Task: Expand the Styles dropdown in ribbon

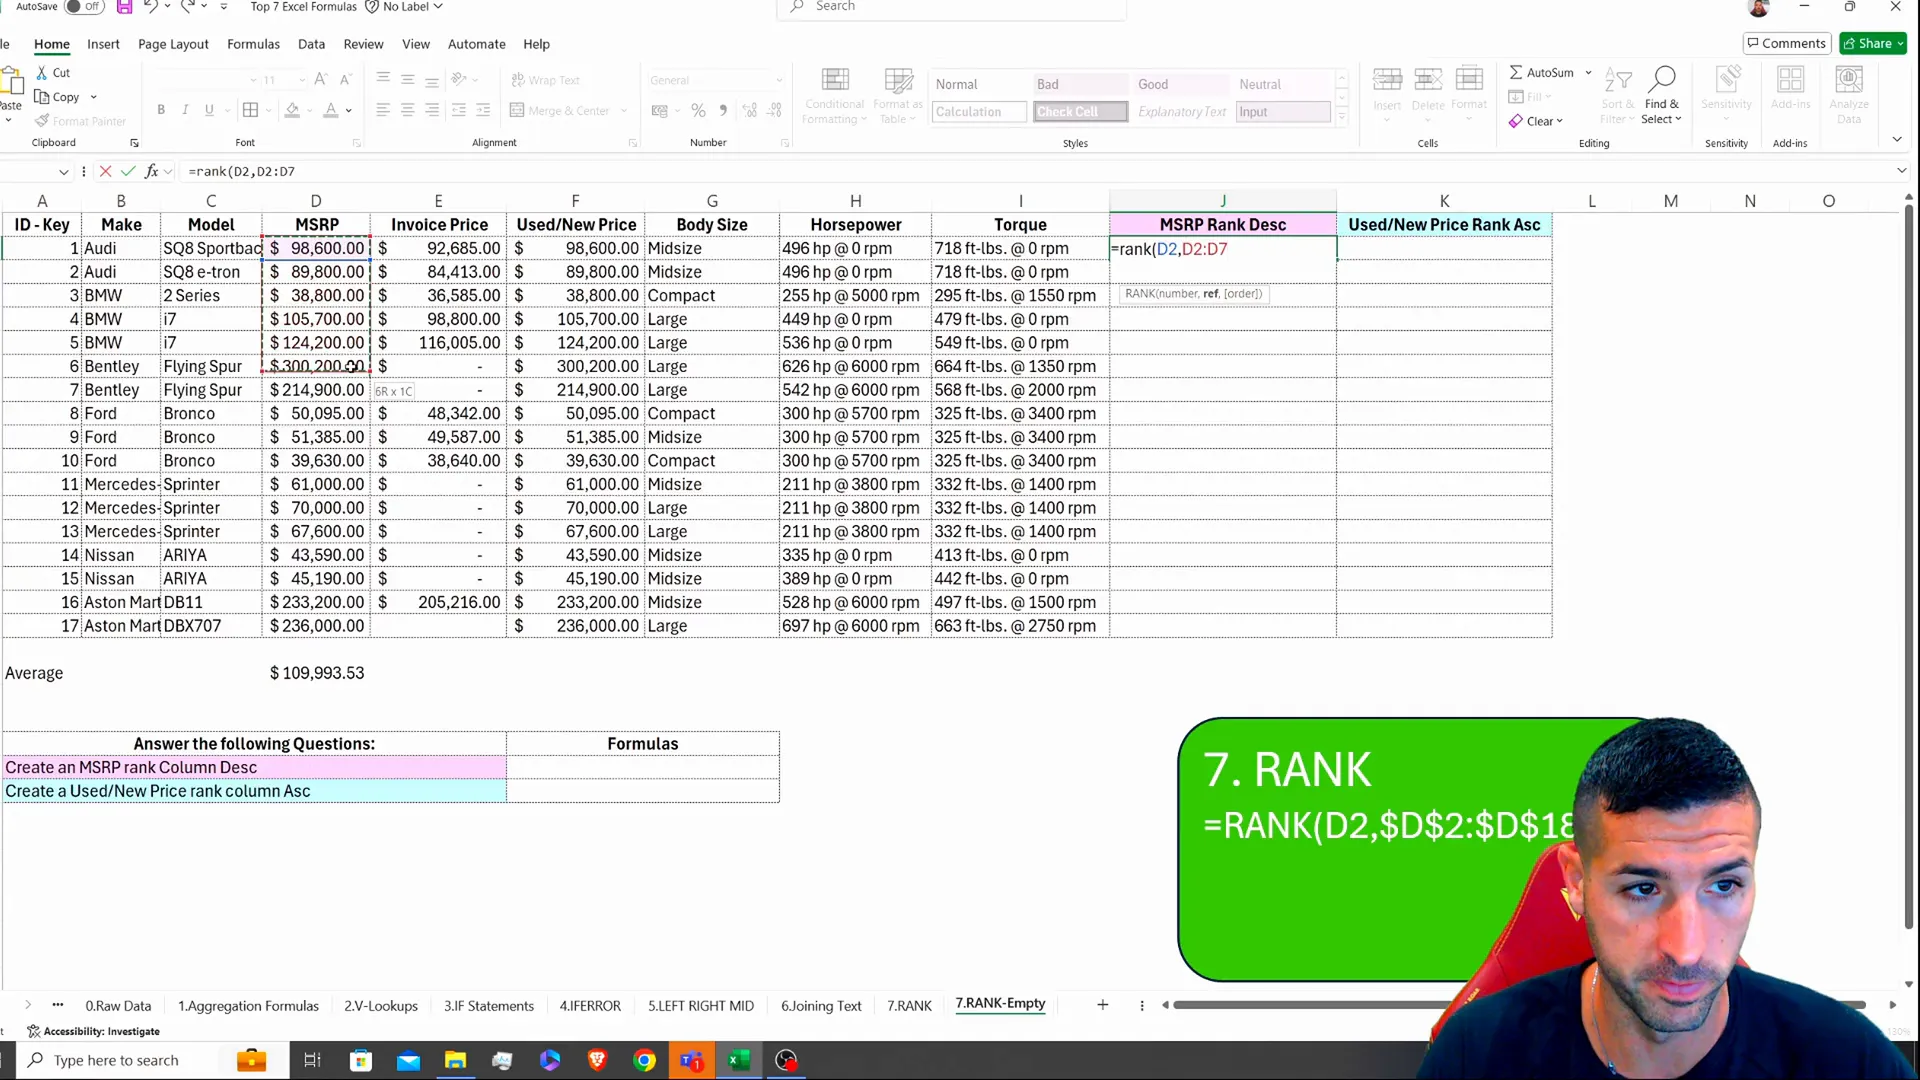Action: tap(1346, 121)
